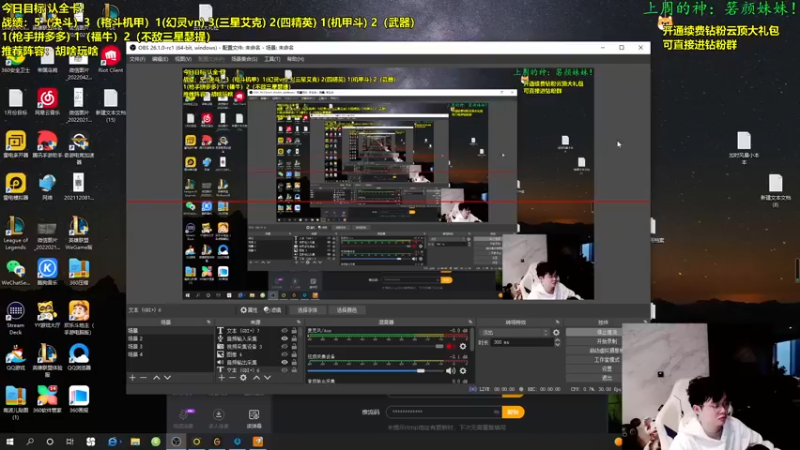Viewport: 800px width, 450px height.
Task: Open the 欢乐斗地主 desktop icon
Action: [x=79, y=317]
